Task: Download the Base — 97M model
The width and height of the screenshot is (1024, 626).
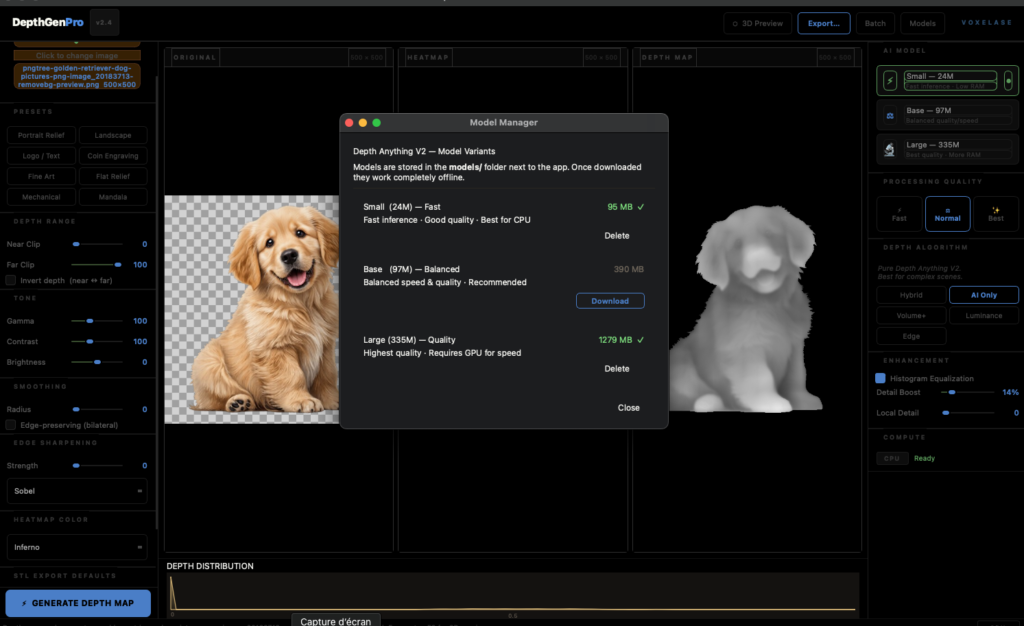Action: click(610, 300)
